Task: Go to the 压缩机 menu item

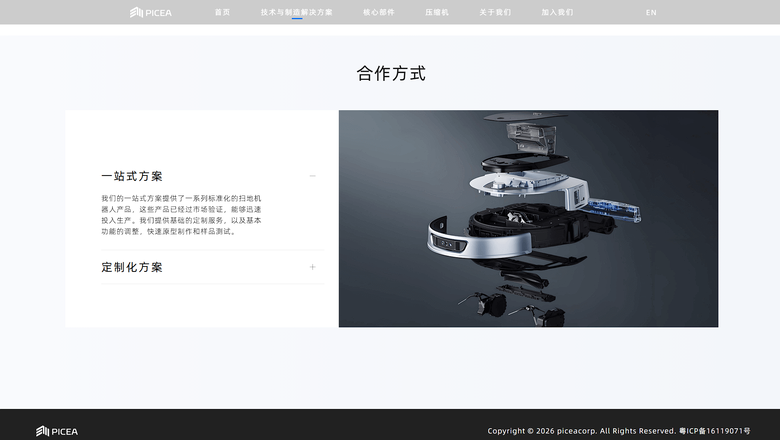Action: pos(437,12)
